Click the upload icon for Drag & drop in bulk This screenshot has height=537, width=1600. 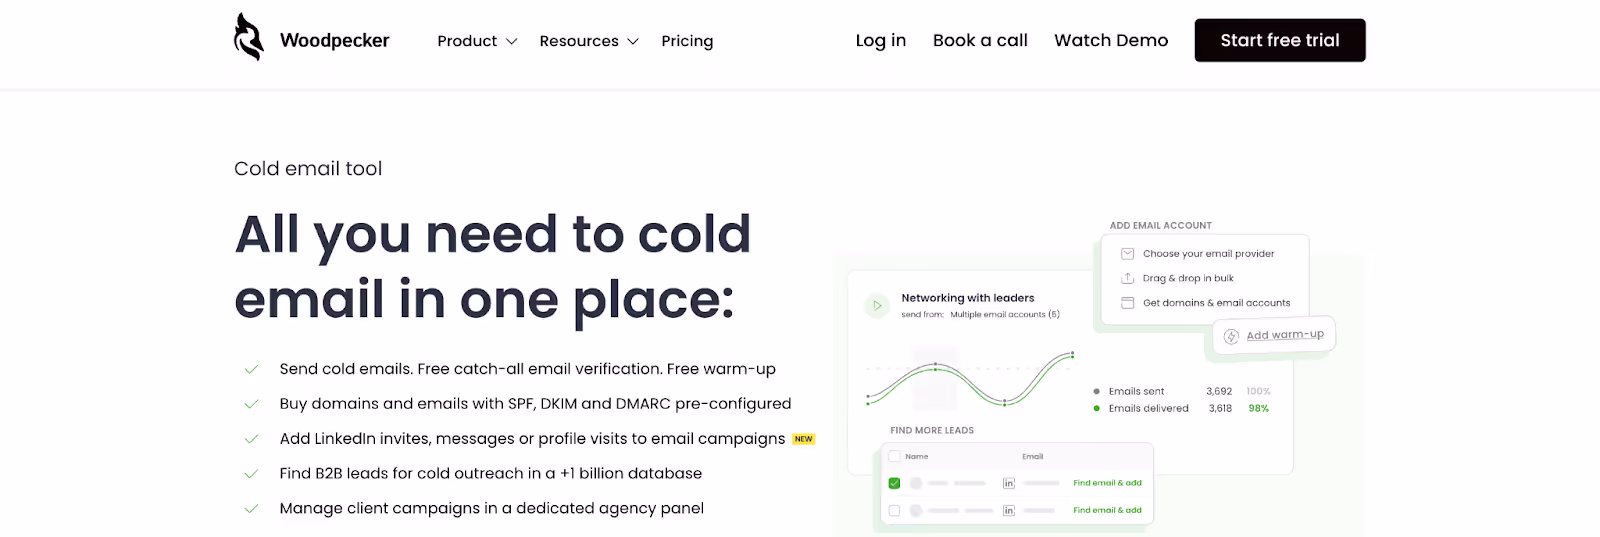click(1127, 278)
